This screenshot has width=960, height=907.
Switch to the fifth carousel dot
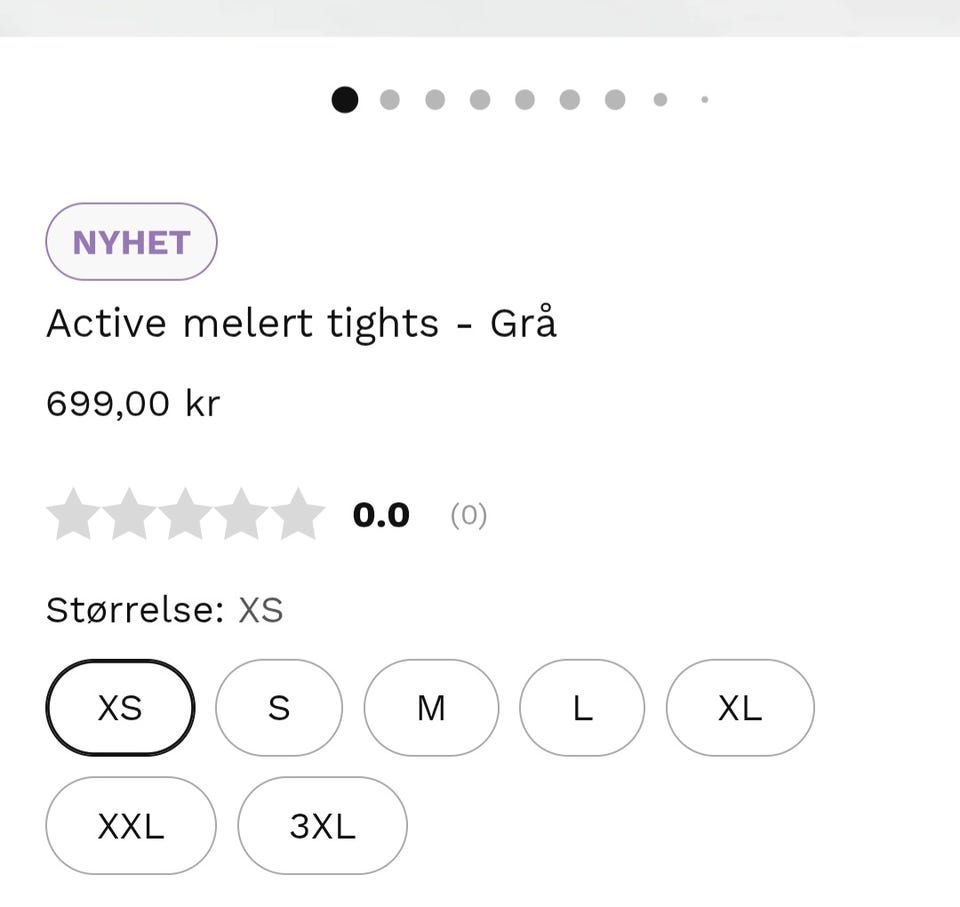coord(525,100)
